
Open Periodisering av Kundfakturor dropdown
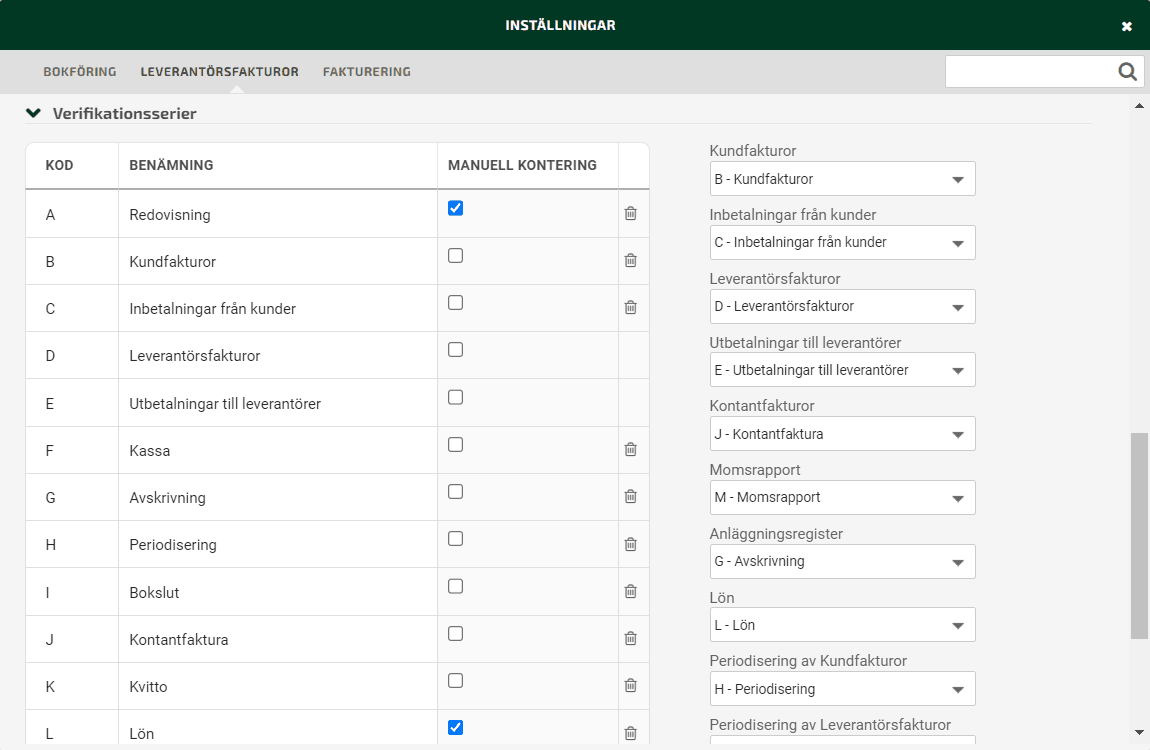pyautogui.click(x=842, y=689)
